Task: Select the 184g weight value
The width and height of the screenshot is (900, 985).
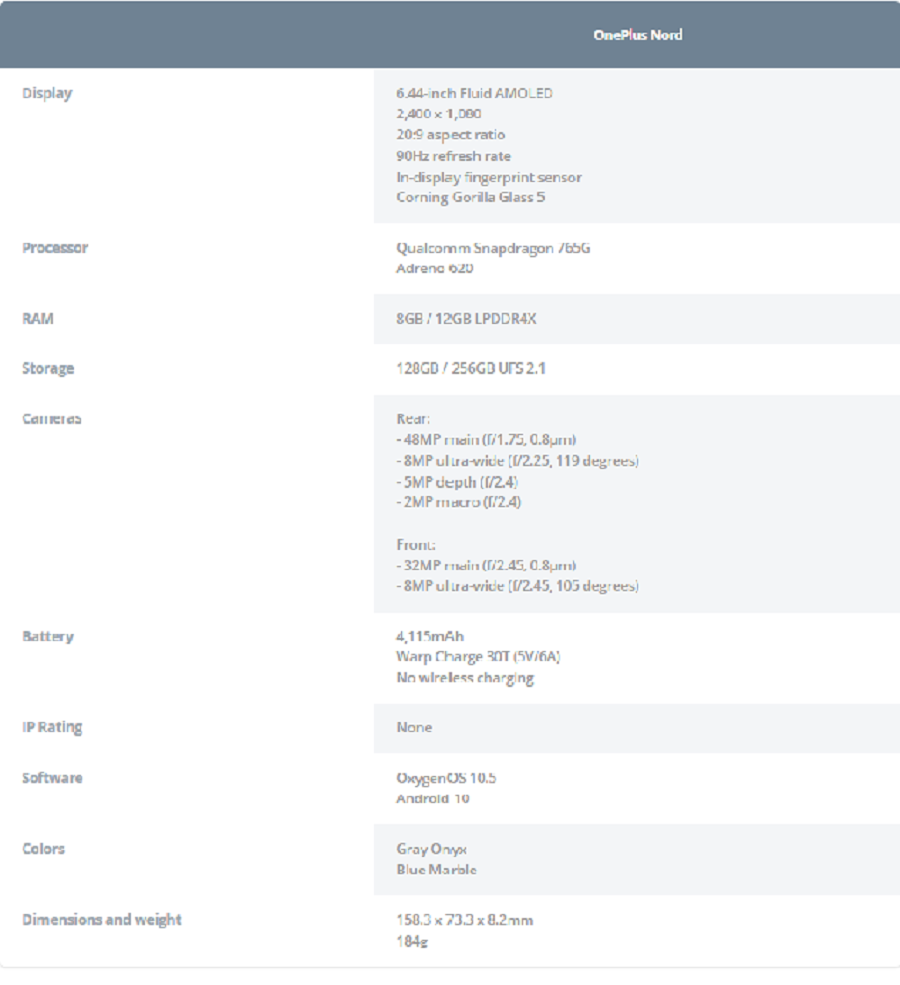Action: click(x=412, y=941)
